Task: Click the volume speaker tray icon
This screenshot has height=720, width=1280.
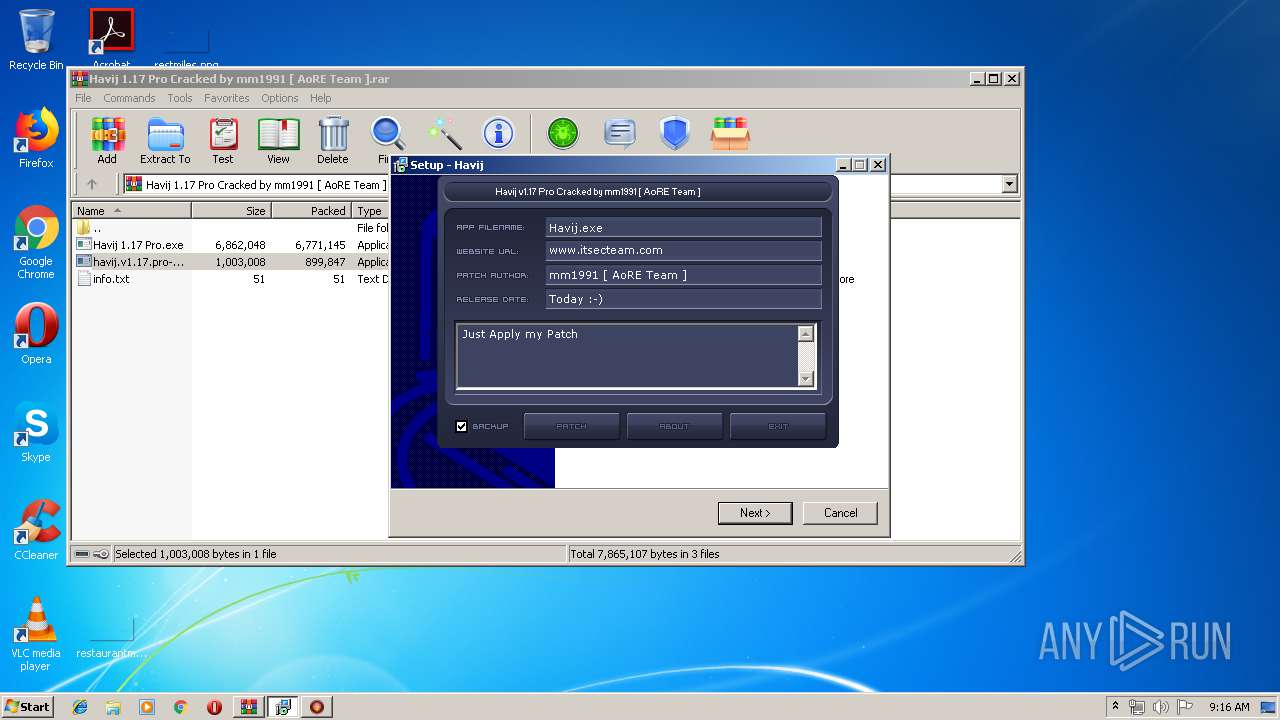Action: pos(1158,707)
